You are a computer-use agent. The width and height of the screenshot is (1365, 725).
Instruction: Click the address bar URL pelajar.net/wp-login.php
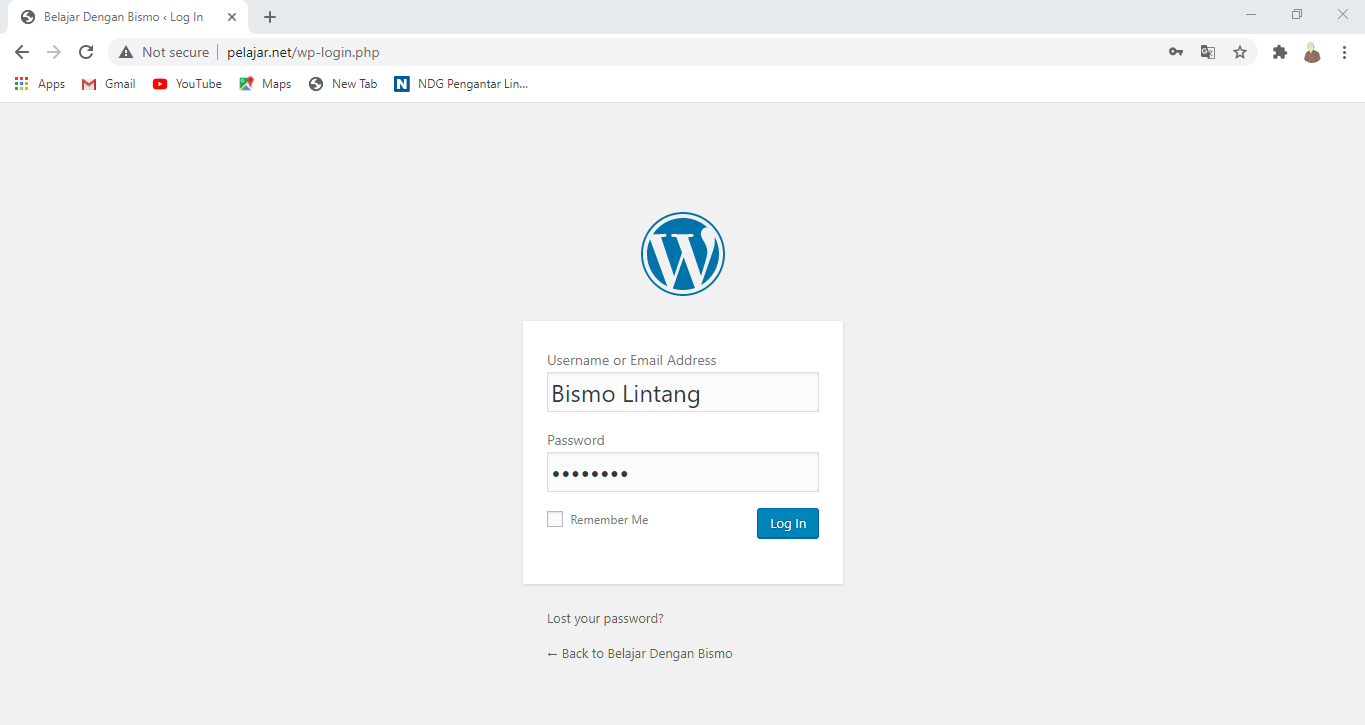click(x=303, y=52)
